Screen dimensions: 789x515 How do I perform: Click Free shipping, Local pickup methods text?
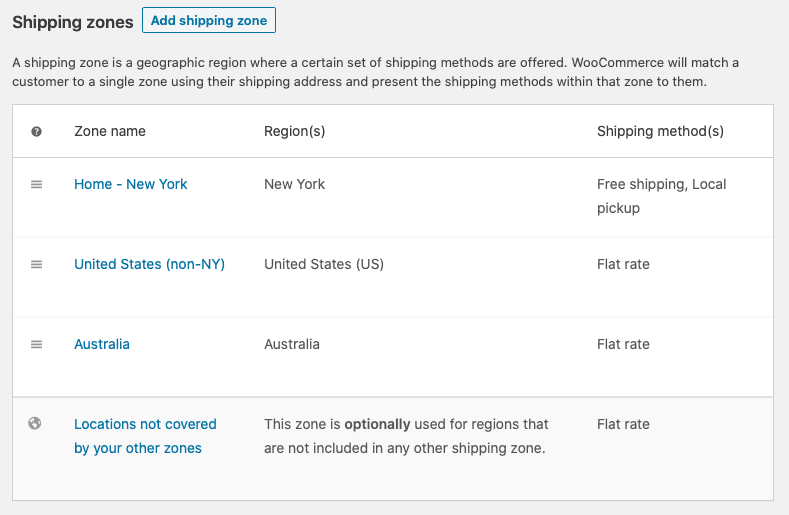(x=661, y=196)
